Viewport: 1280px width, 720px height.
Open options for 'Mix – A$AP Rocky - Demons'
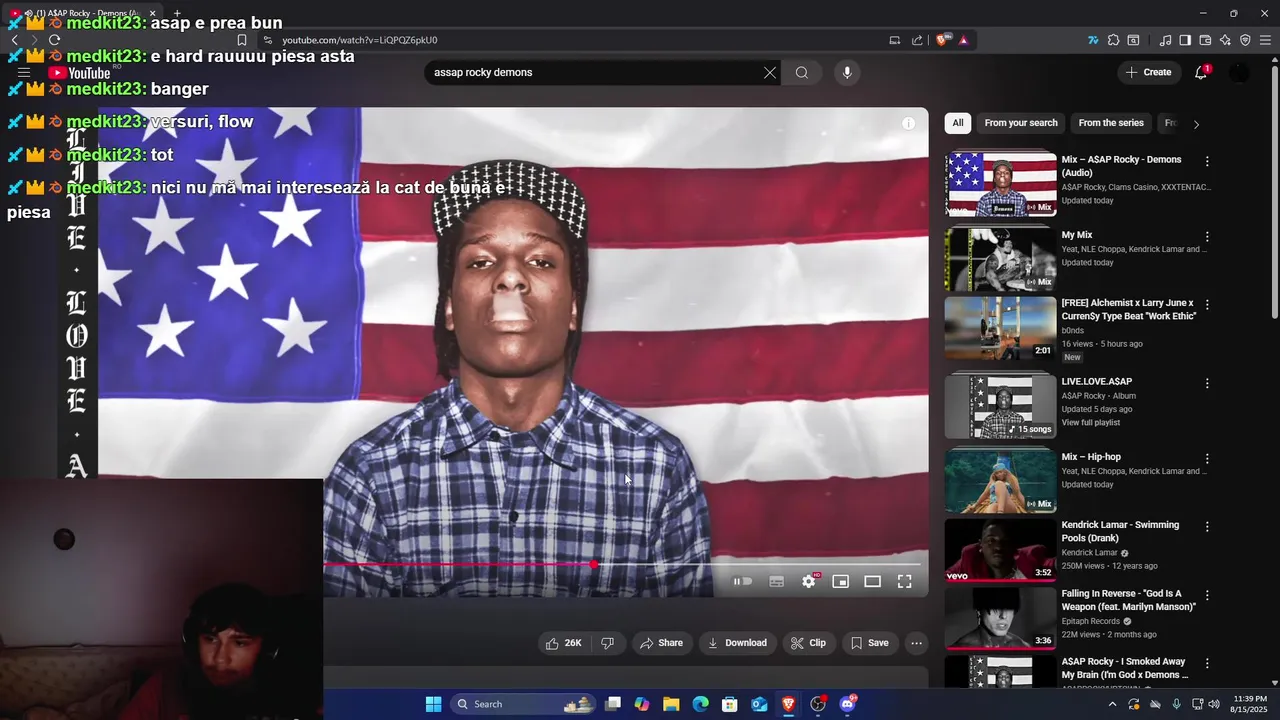(1207, 161)
